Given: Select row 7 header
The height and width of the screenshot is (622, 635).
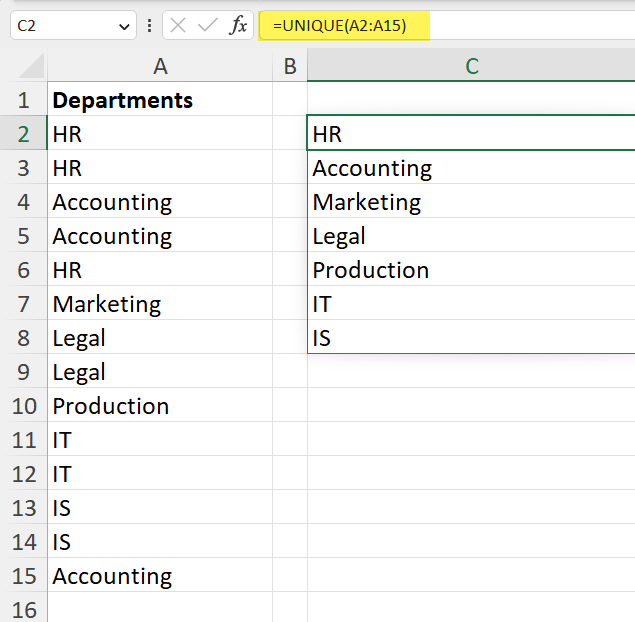Looking at the screenshot, I should tap(23, 304).
